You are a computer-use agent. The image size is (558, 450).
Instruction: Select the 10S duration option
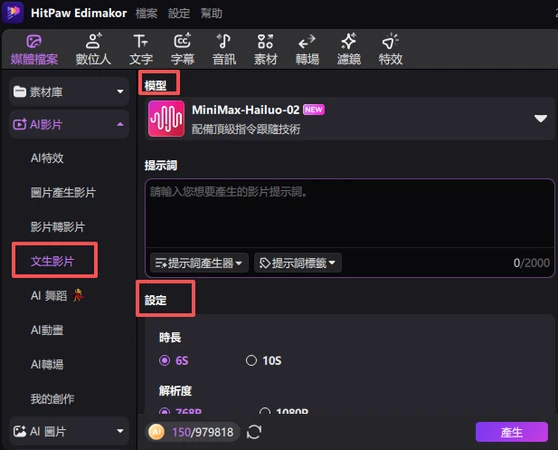point(264,361)
